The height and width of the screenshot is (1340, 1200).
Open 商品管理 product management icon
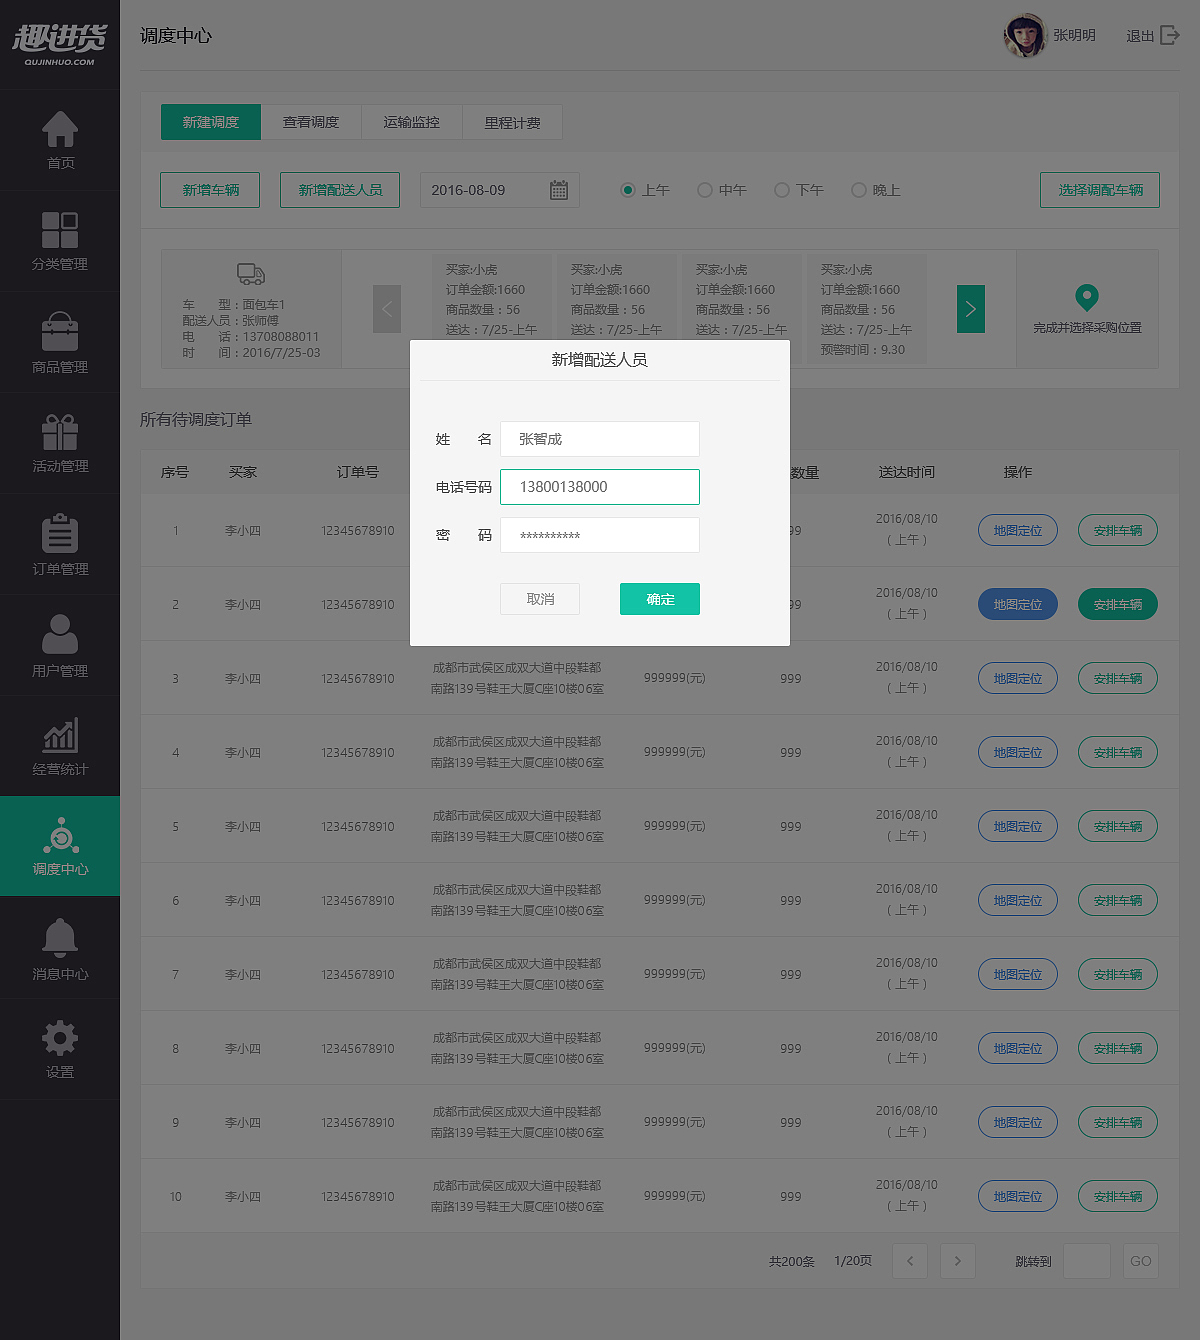60,331
